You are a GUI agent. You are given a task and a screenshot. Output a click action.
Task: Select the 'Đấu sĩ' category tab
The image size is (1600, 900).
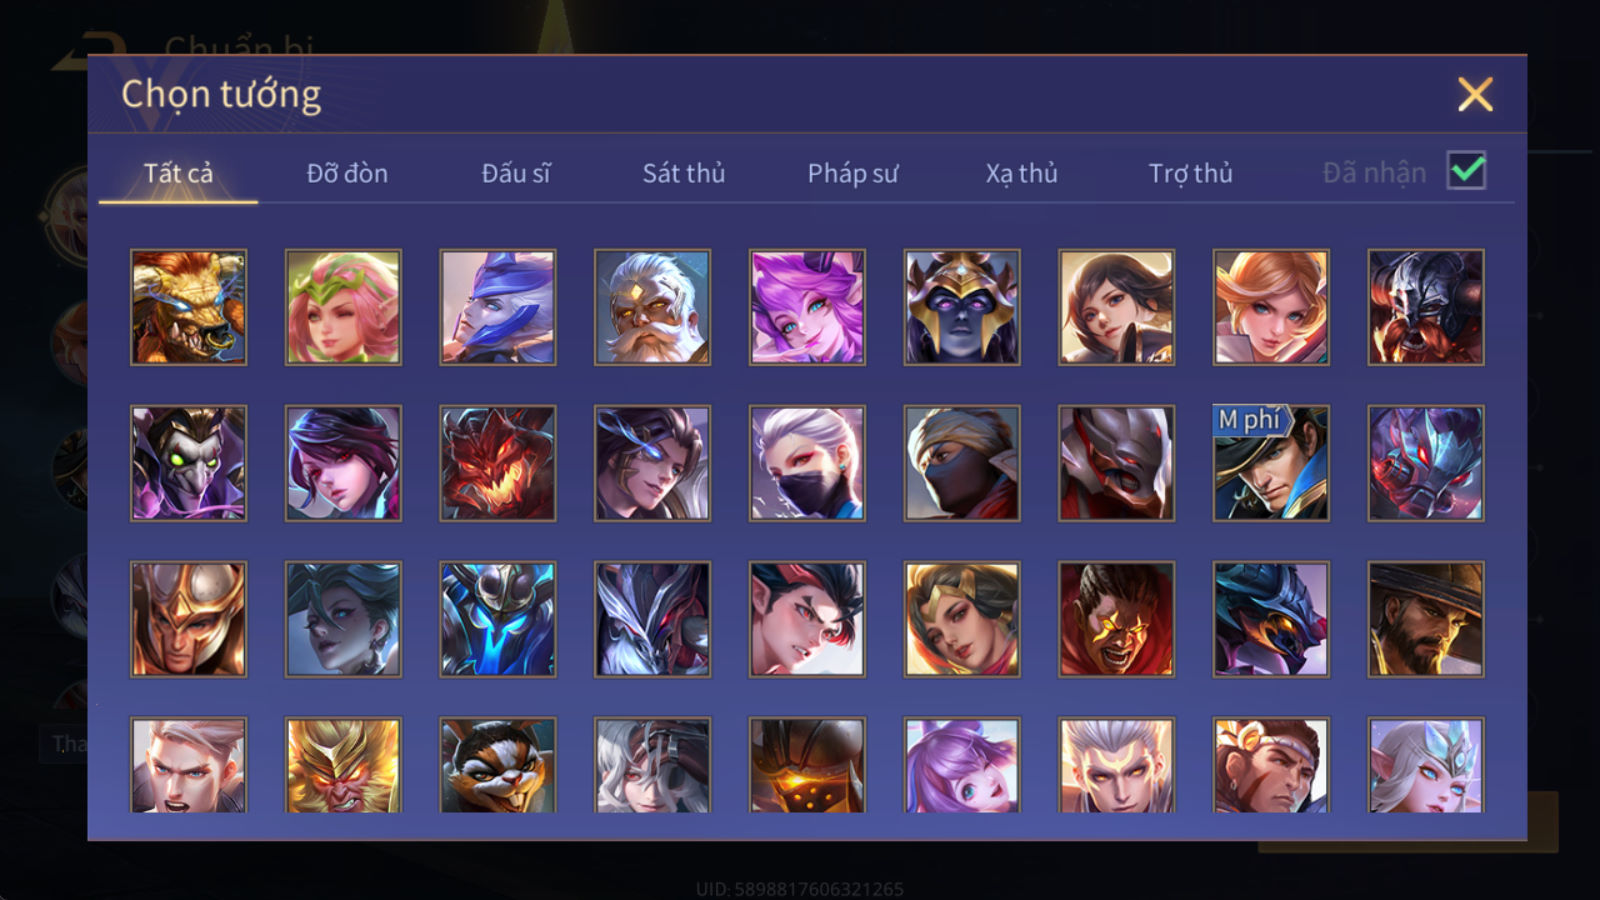point(516,173)
